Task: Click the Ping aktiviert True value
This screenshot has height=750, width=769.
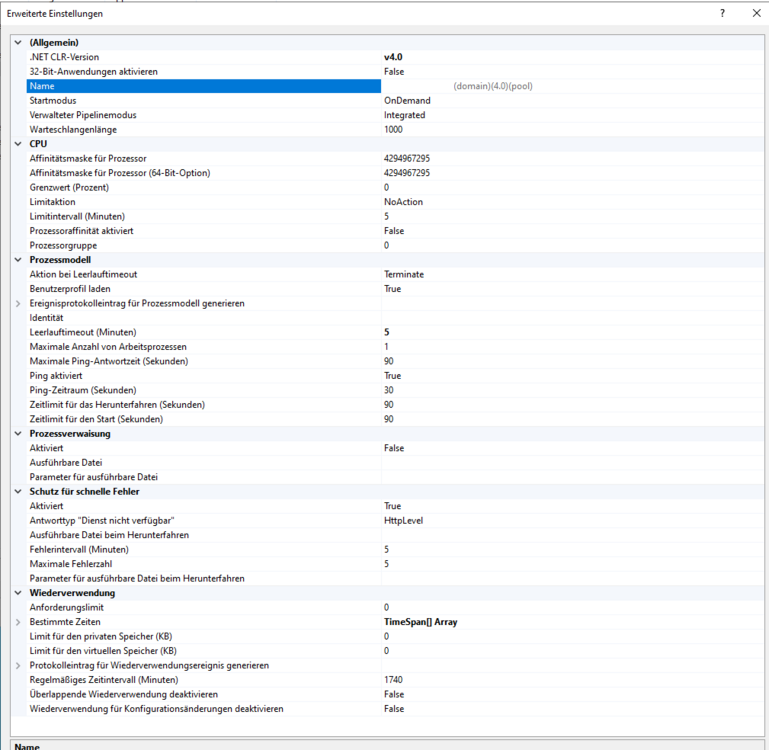Action: point(392,376)
